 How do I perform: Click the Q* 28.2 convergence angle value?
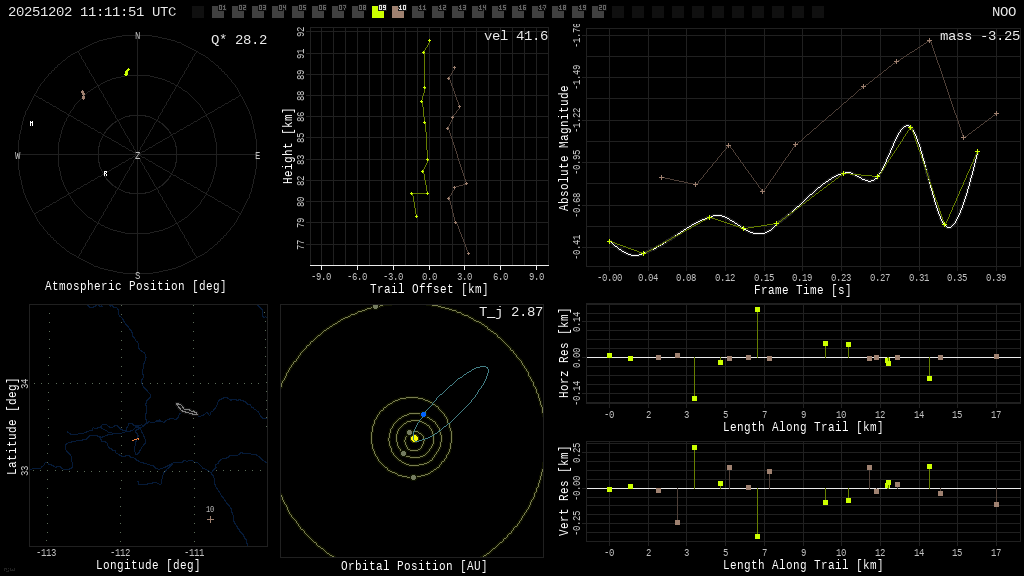click(x=238, y=40)
